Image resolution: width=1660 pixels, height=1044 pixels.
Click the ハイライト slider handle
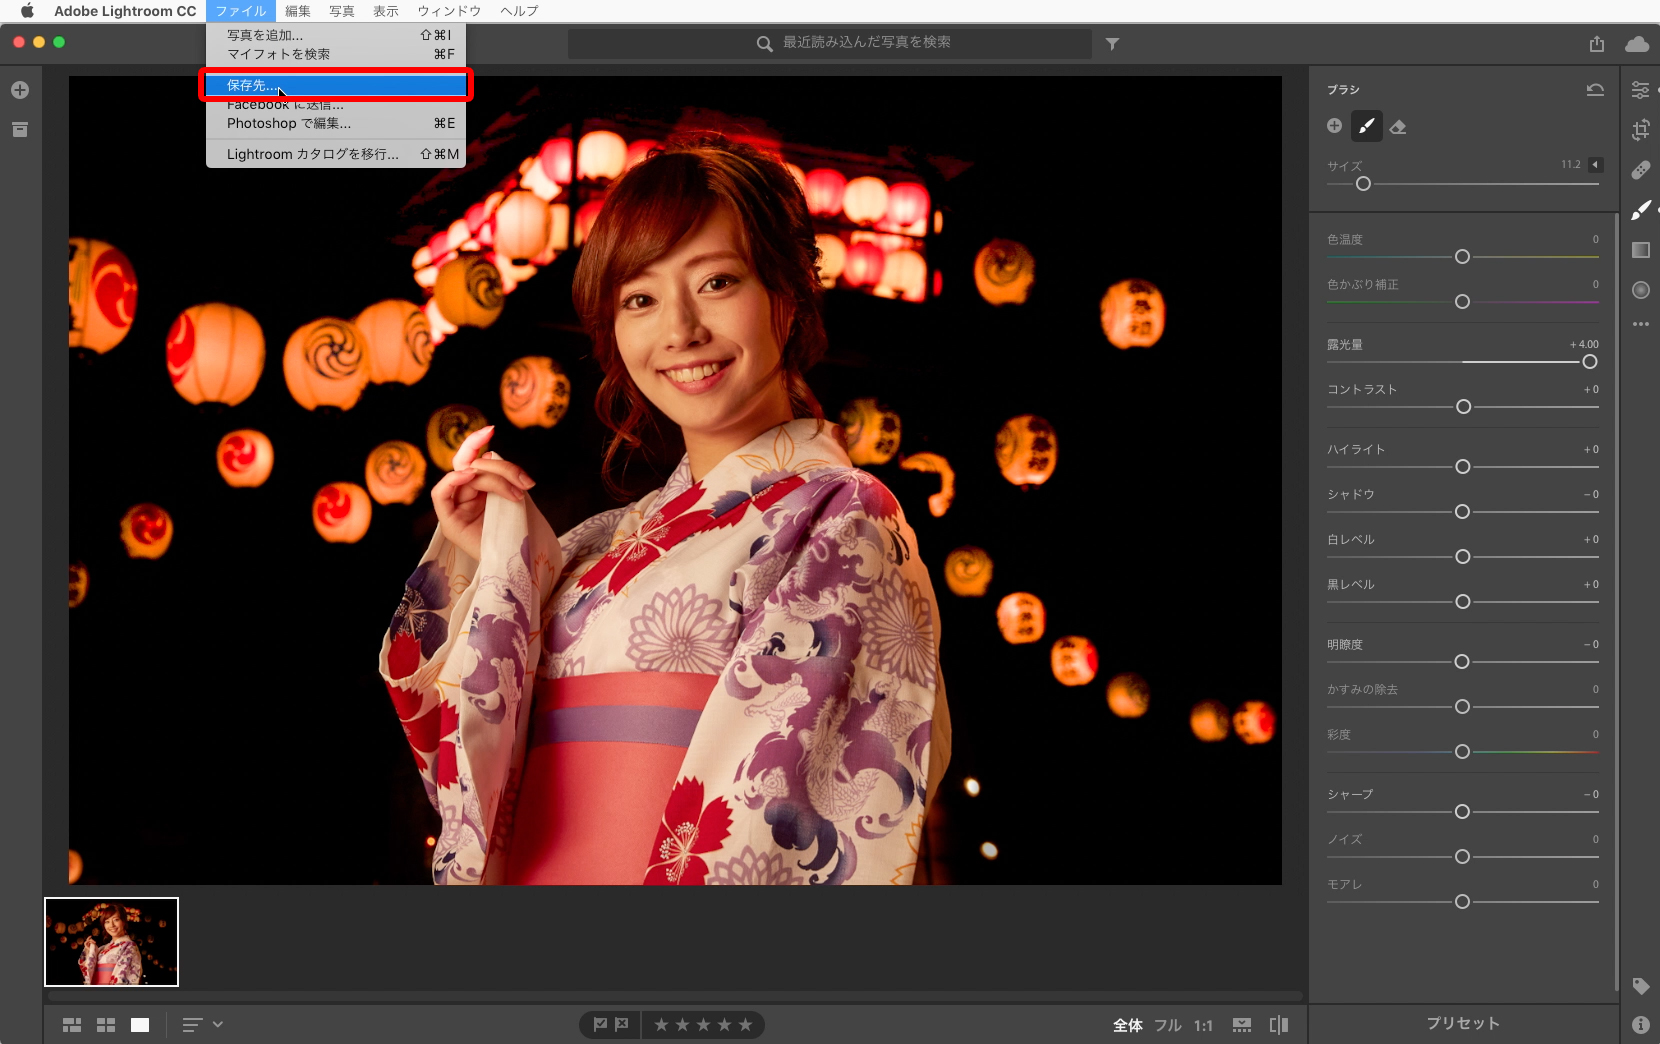click(x=1462, y=467)
